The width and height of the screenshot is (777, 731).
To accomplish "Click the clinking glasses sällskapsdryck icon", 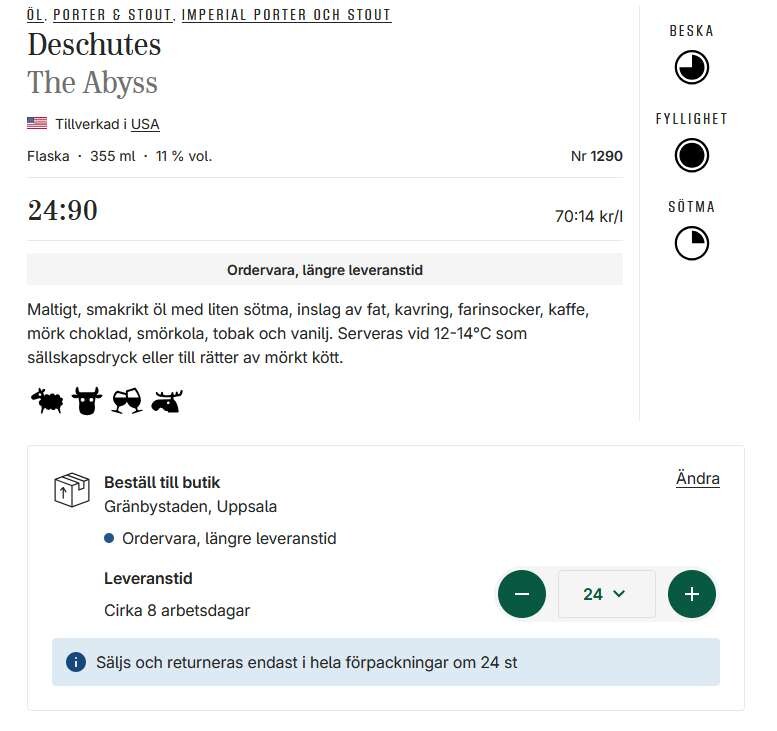I will coord(127,402).
